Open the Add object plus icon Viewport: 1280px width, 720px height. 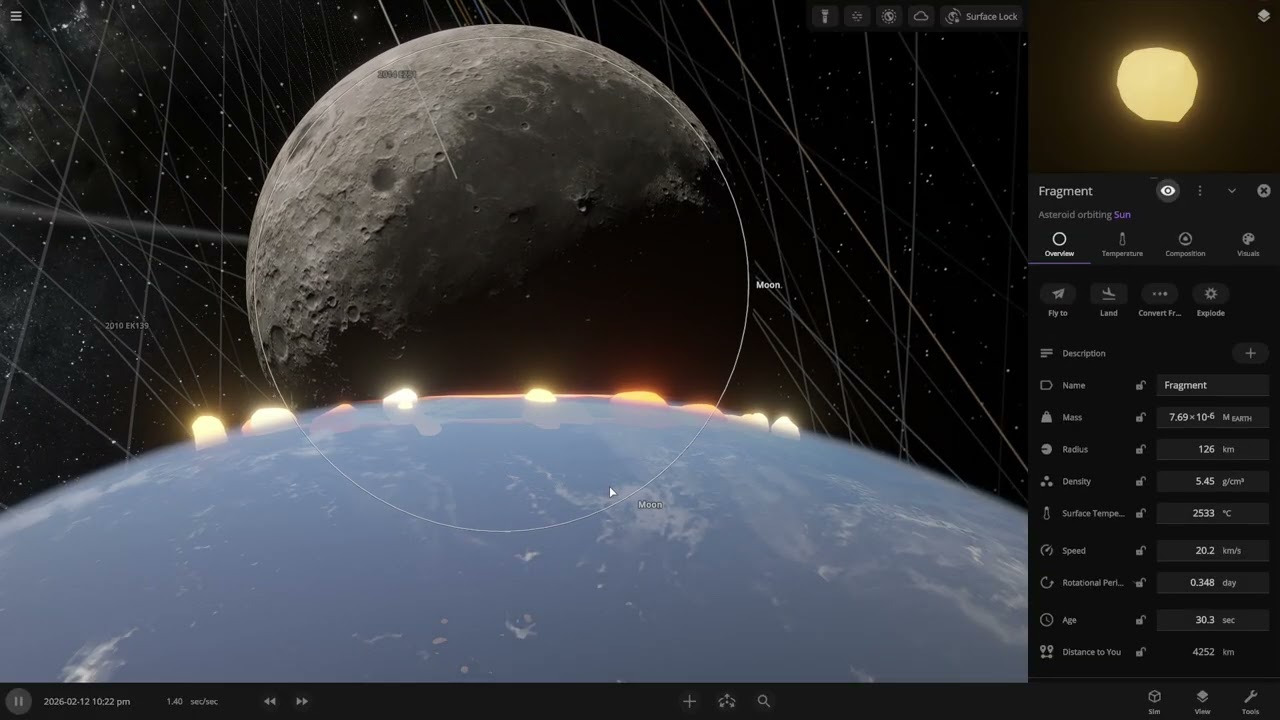tap(689, 702)
